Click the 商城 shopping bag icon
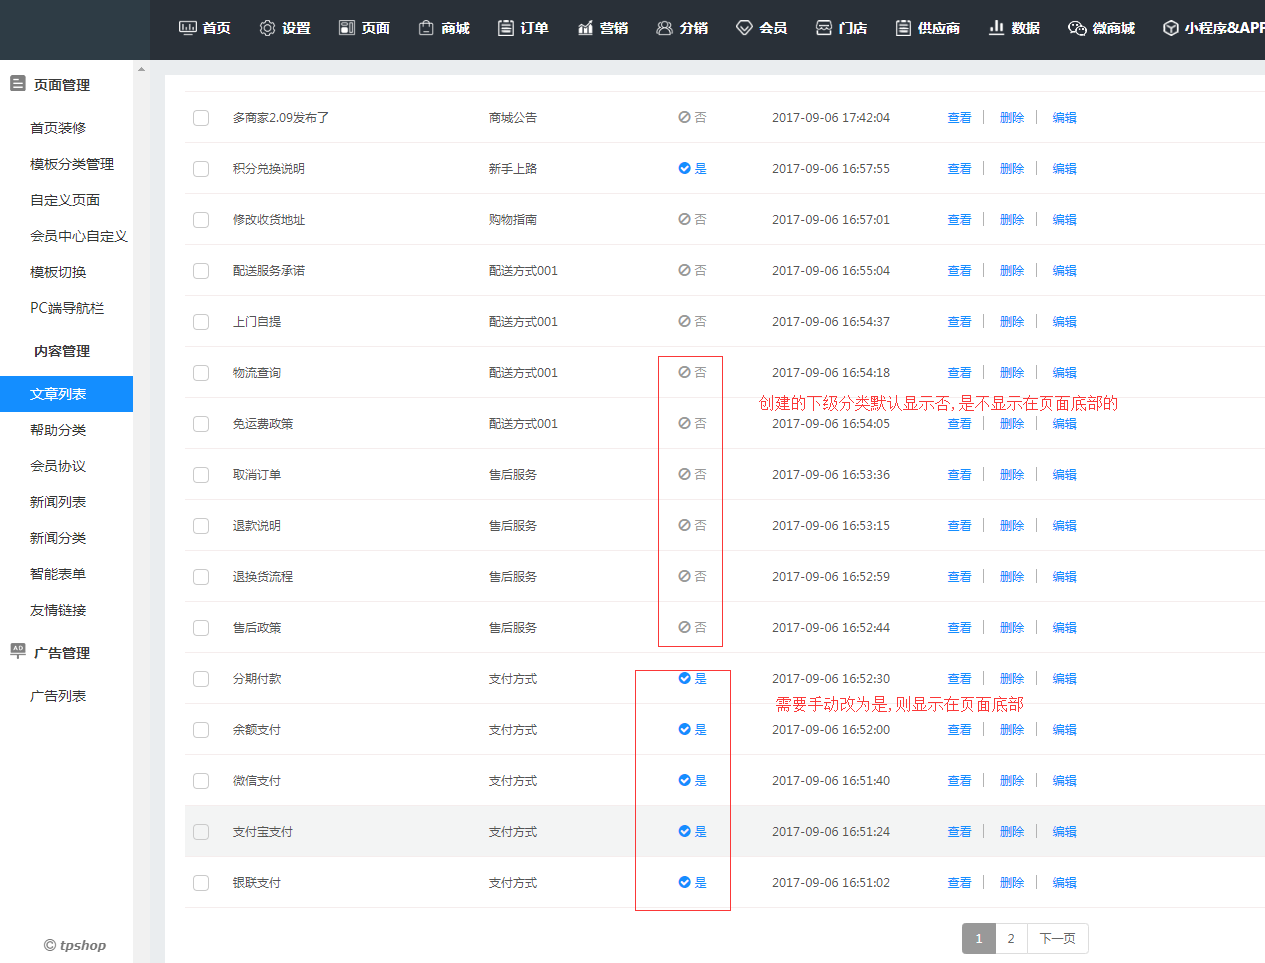The width and height of the screenshot is (1265, 963). point(426,28)
